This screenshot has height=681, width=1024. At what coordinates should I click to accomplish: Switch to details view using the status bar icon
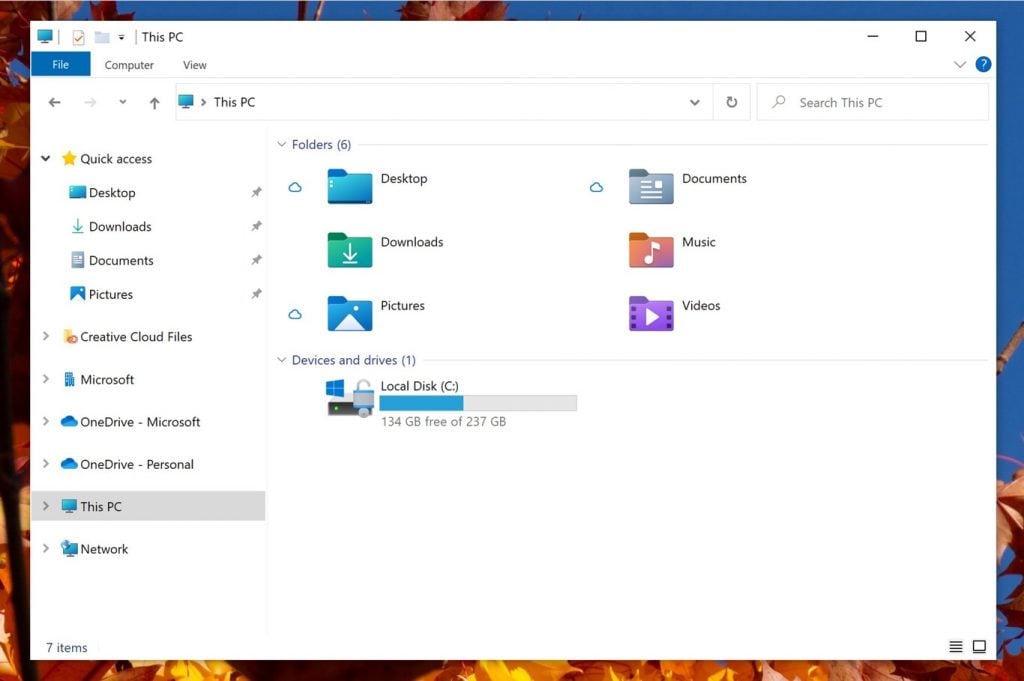point(956,647)
